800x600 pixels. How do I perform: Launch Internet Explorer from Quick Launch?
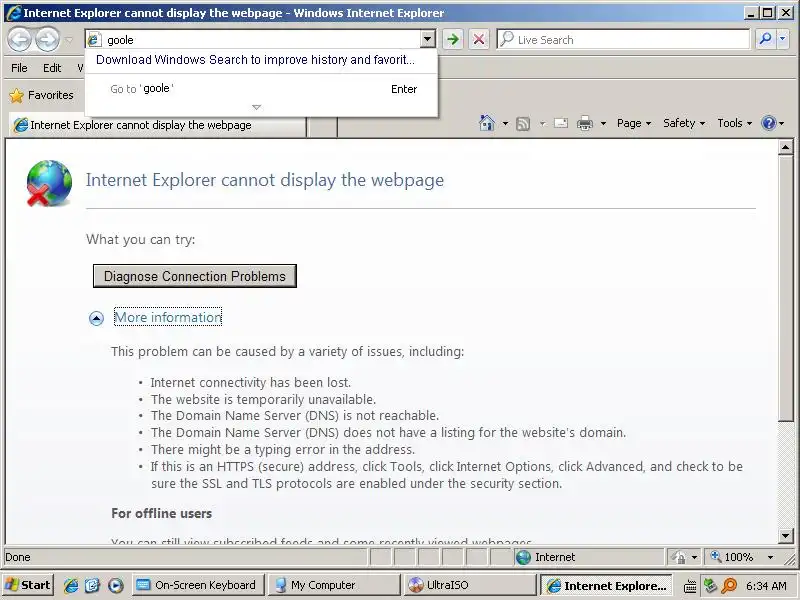(71, 585)
